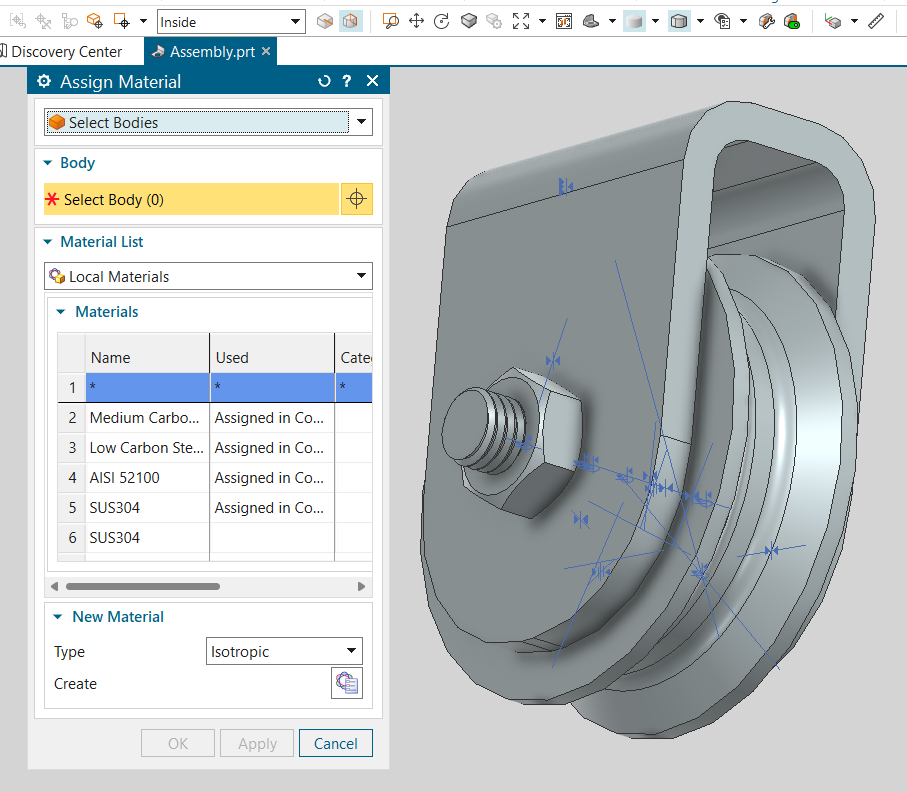Click the materials table horizontal scrollbar
Image resolution: width=907 pixels, height=792 pixels.
click(142, 586)
